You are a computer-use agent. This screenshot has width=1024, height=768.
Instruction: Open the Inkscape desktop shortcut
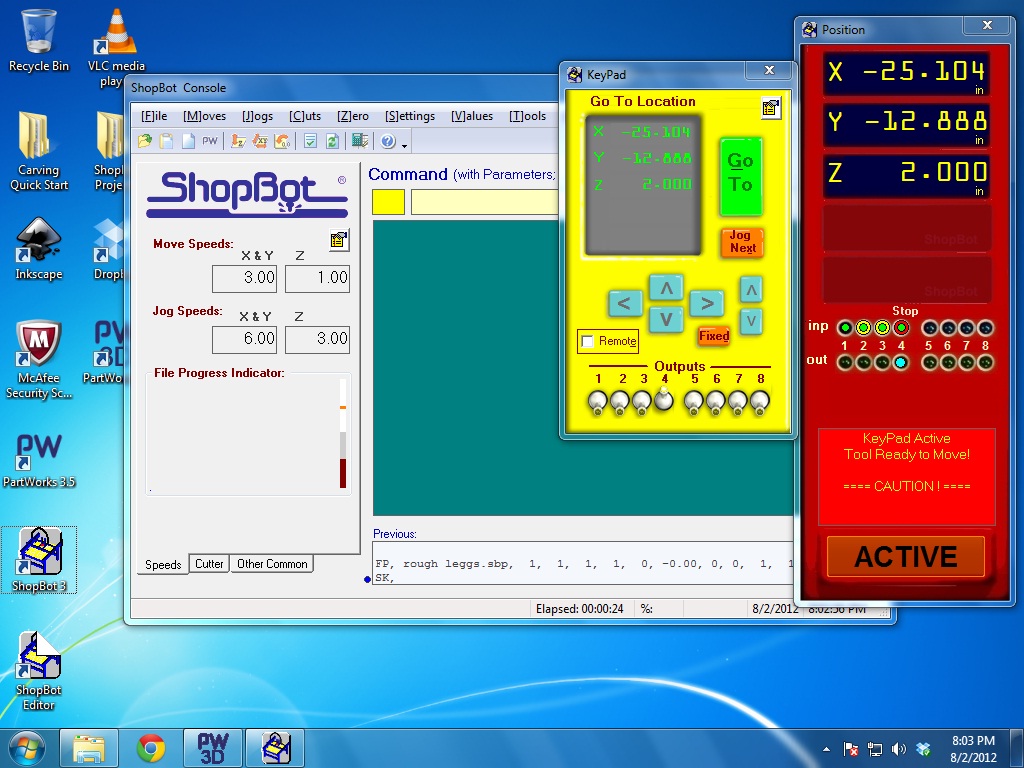39,249
